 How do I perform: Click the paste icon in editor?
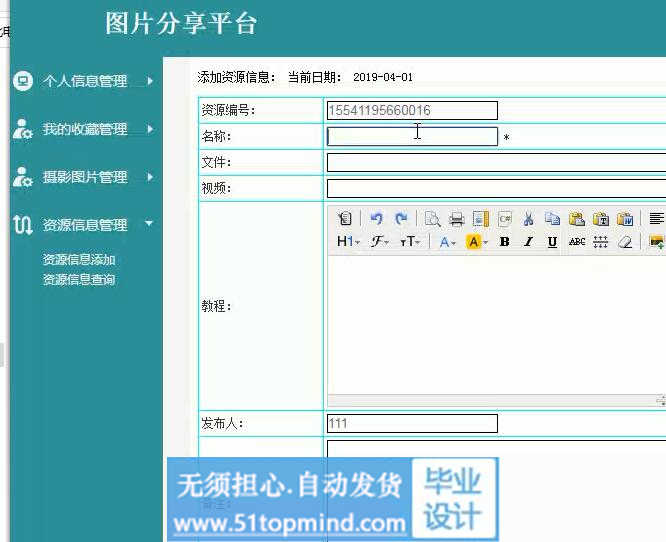(577, 219)
